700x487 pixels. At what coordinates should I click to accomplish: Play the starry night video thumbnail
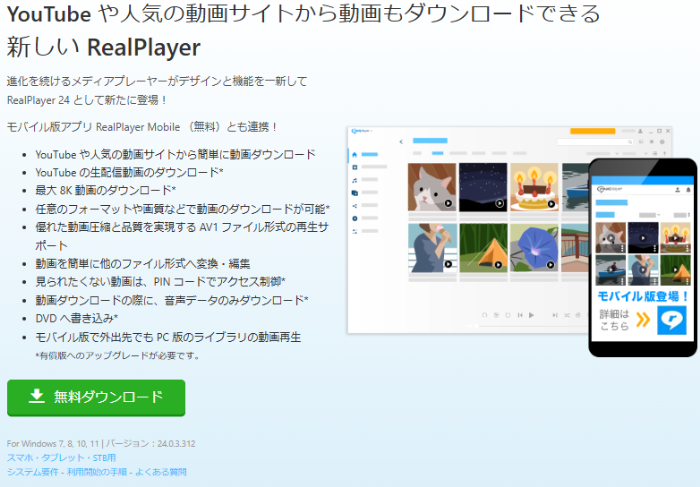click(x=483, y=187)
